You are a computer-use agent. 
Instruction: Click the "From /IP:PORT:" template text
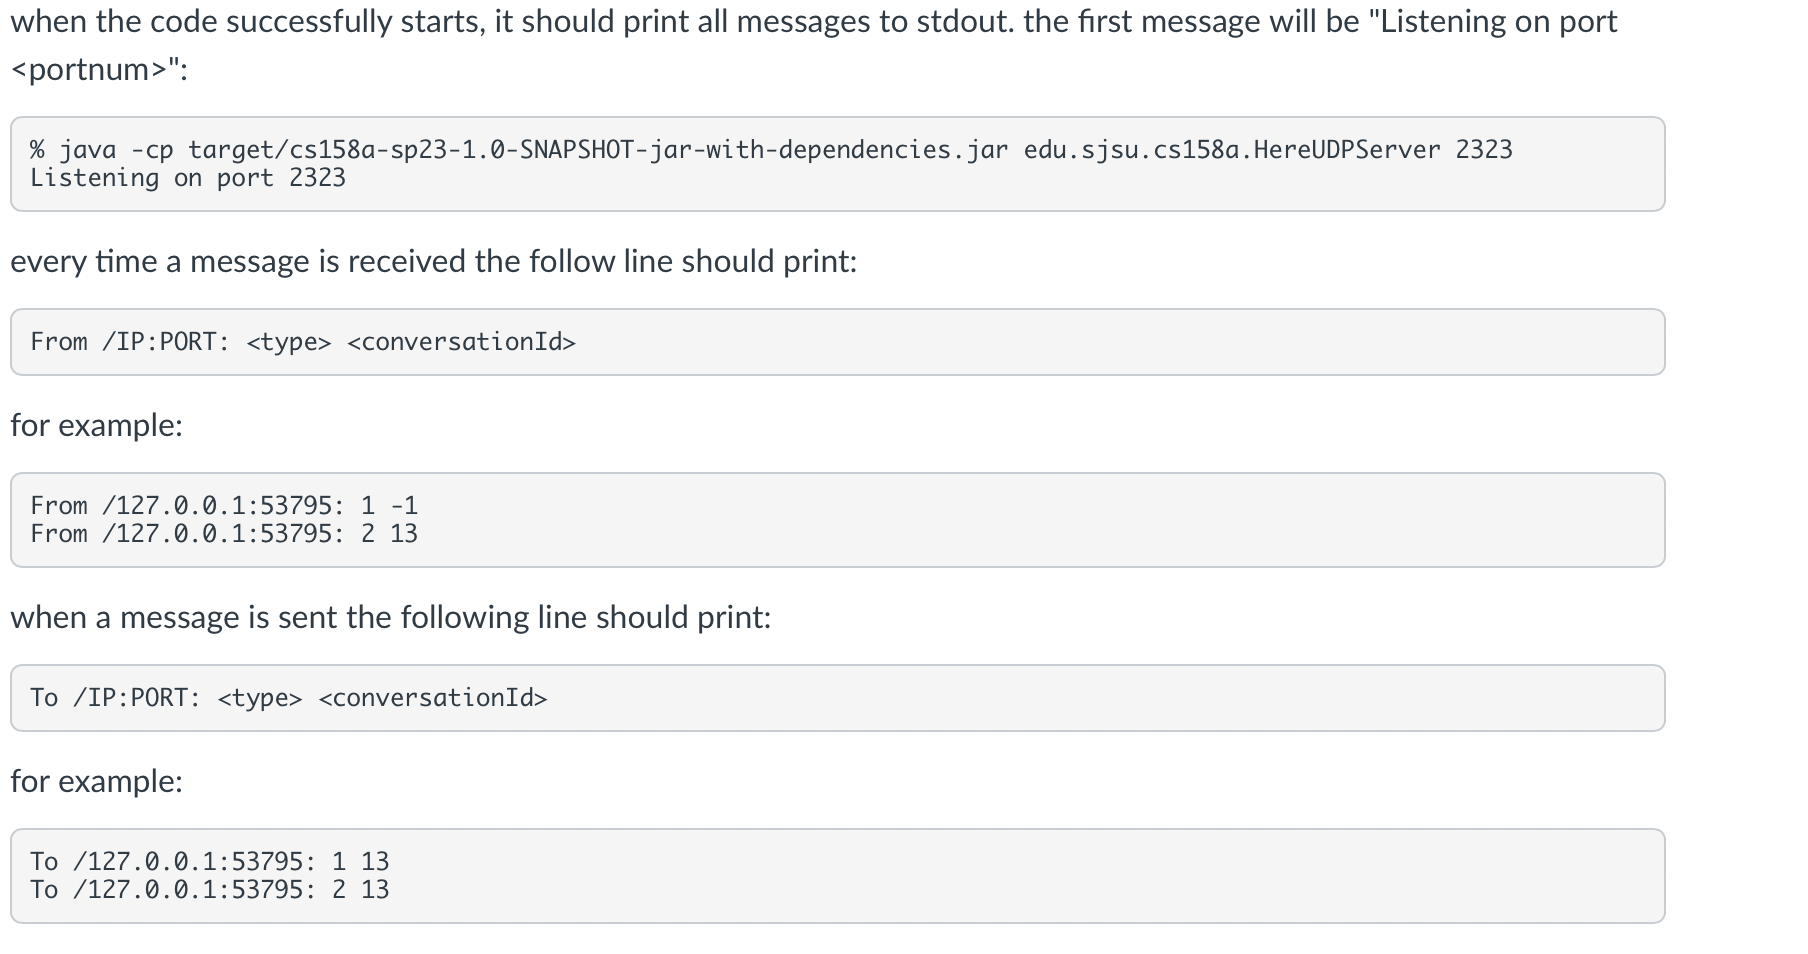(x=130, y=342)
